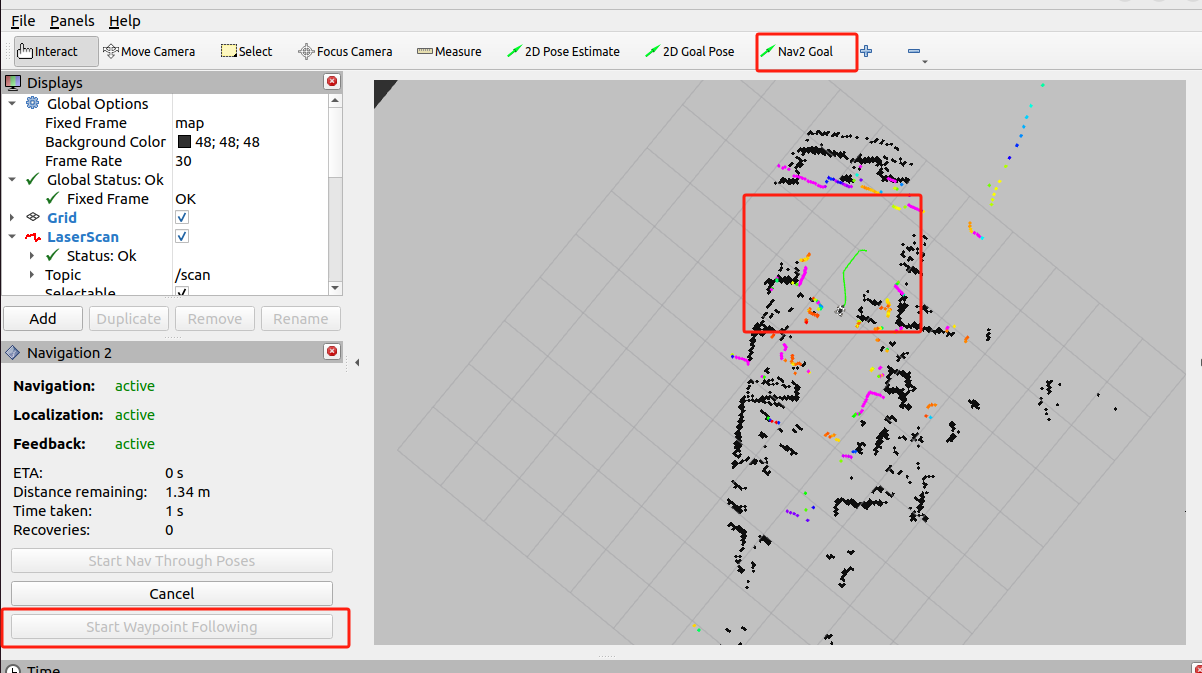Open the File menu
1202x673 pixels.
click(x=23, y=21)
